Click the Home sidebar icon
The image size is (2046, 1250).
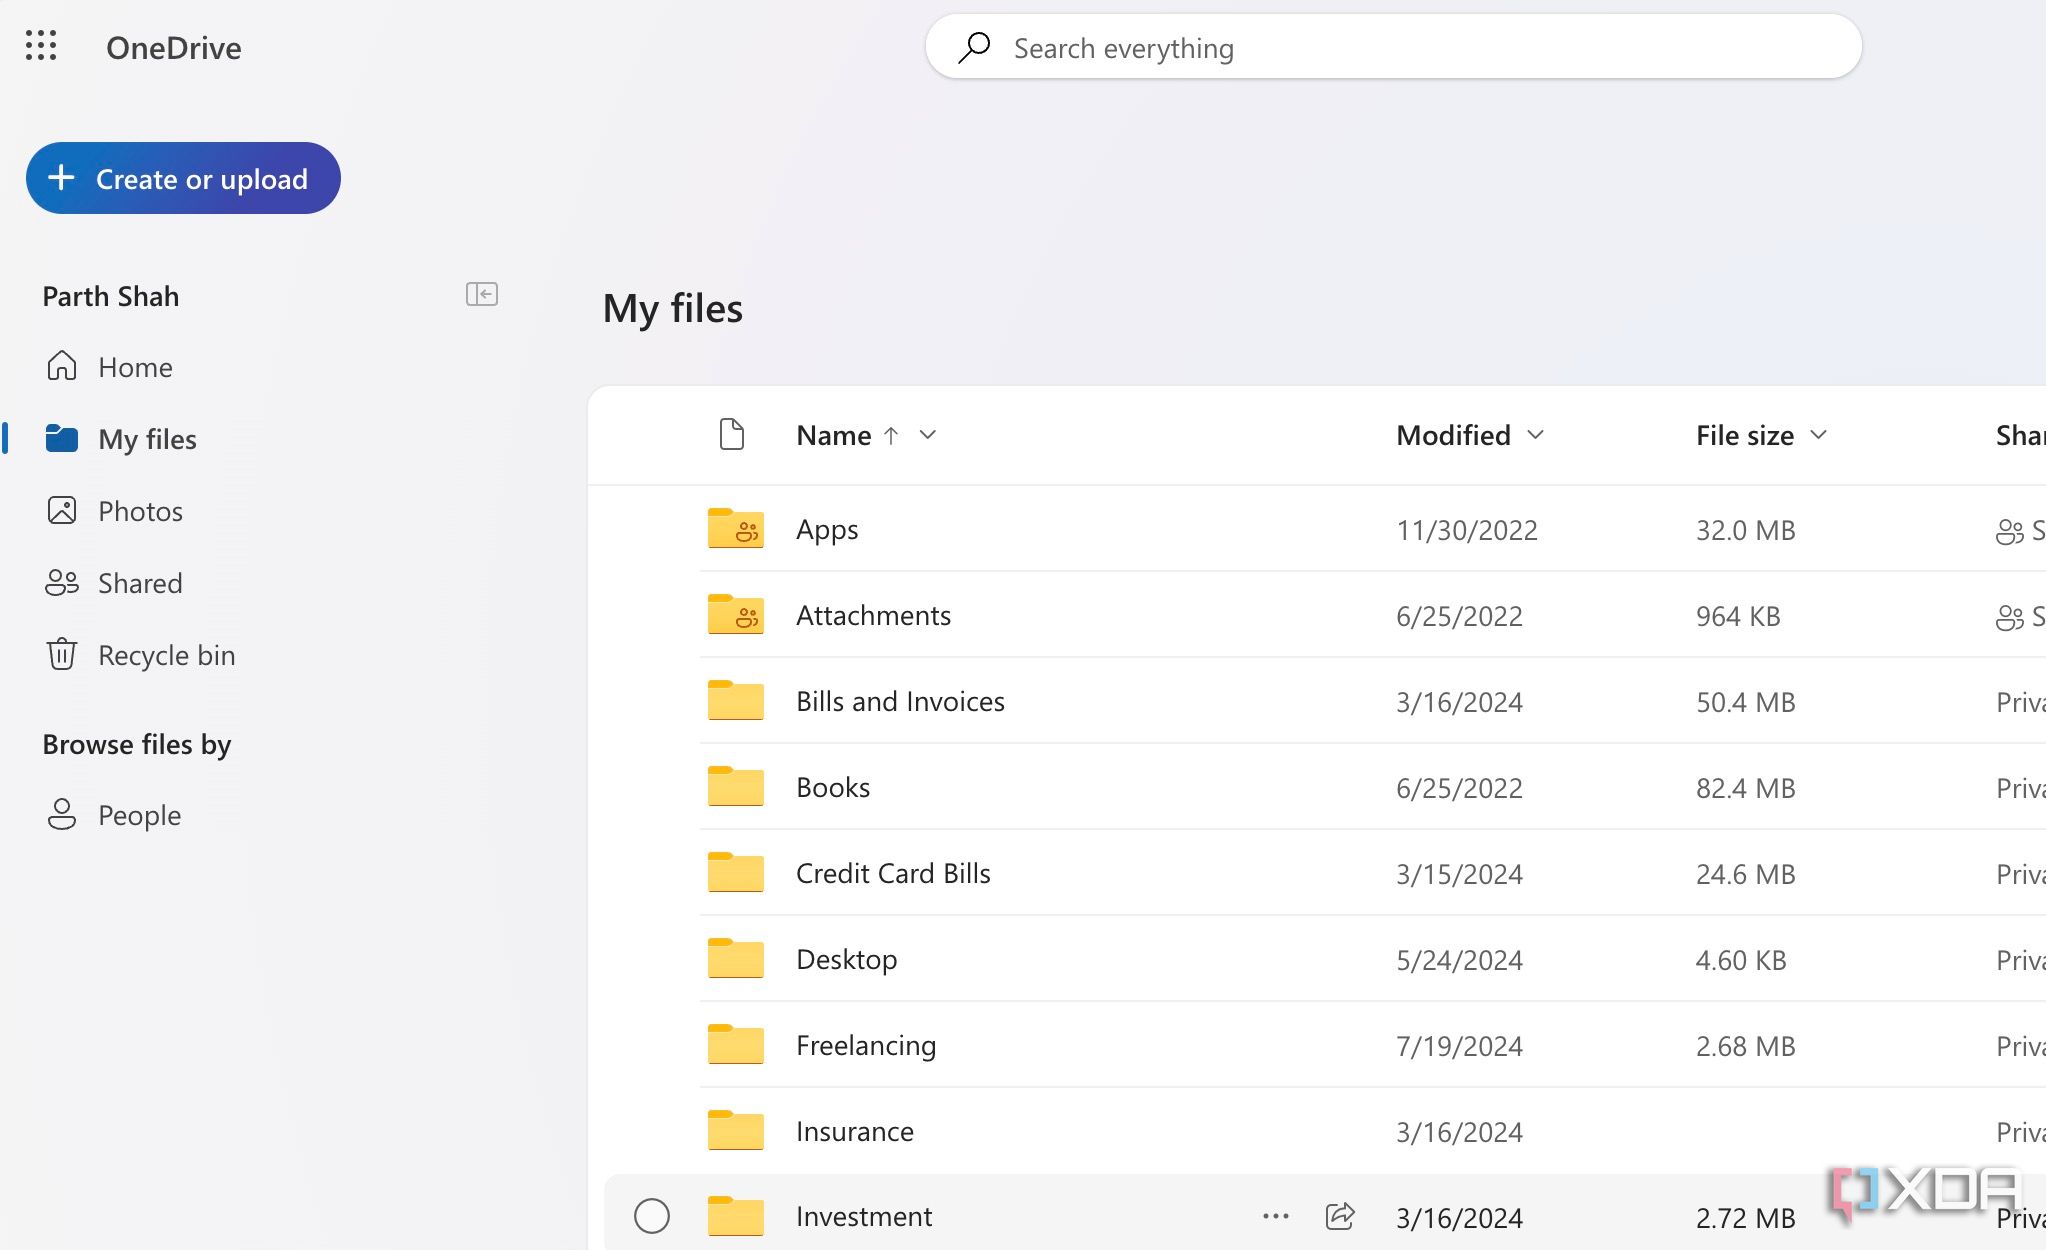tap(61, 364)
